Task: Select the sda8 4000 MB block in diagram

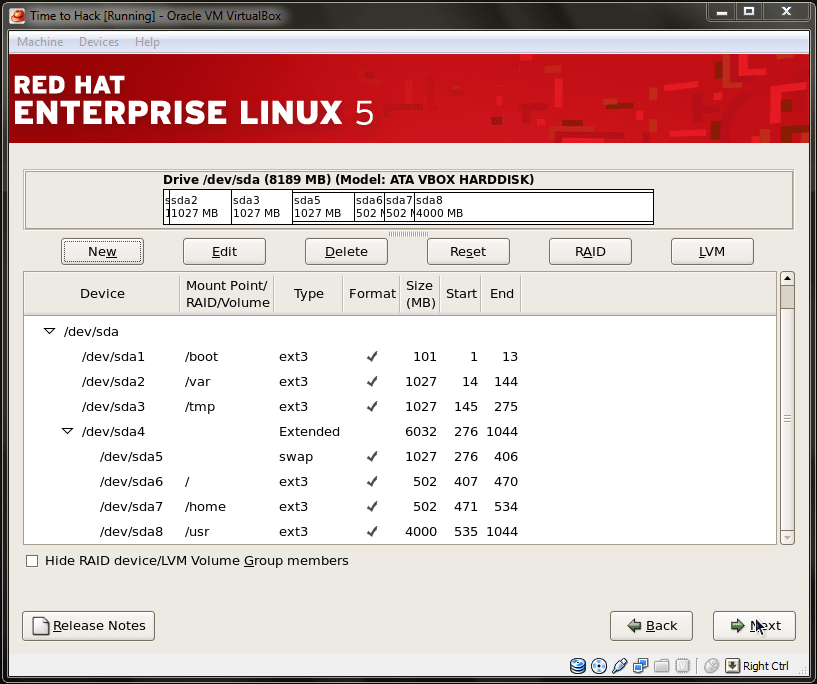Action: point(534,207)
